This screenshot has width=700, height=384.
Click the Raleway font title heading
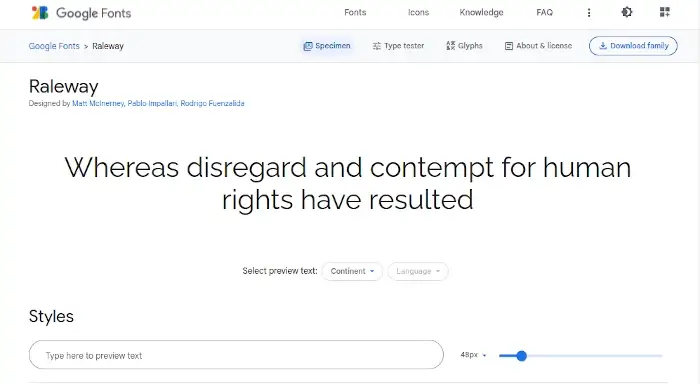(63, 87)
